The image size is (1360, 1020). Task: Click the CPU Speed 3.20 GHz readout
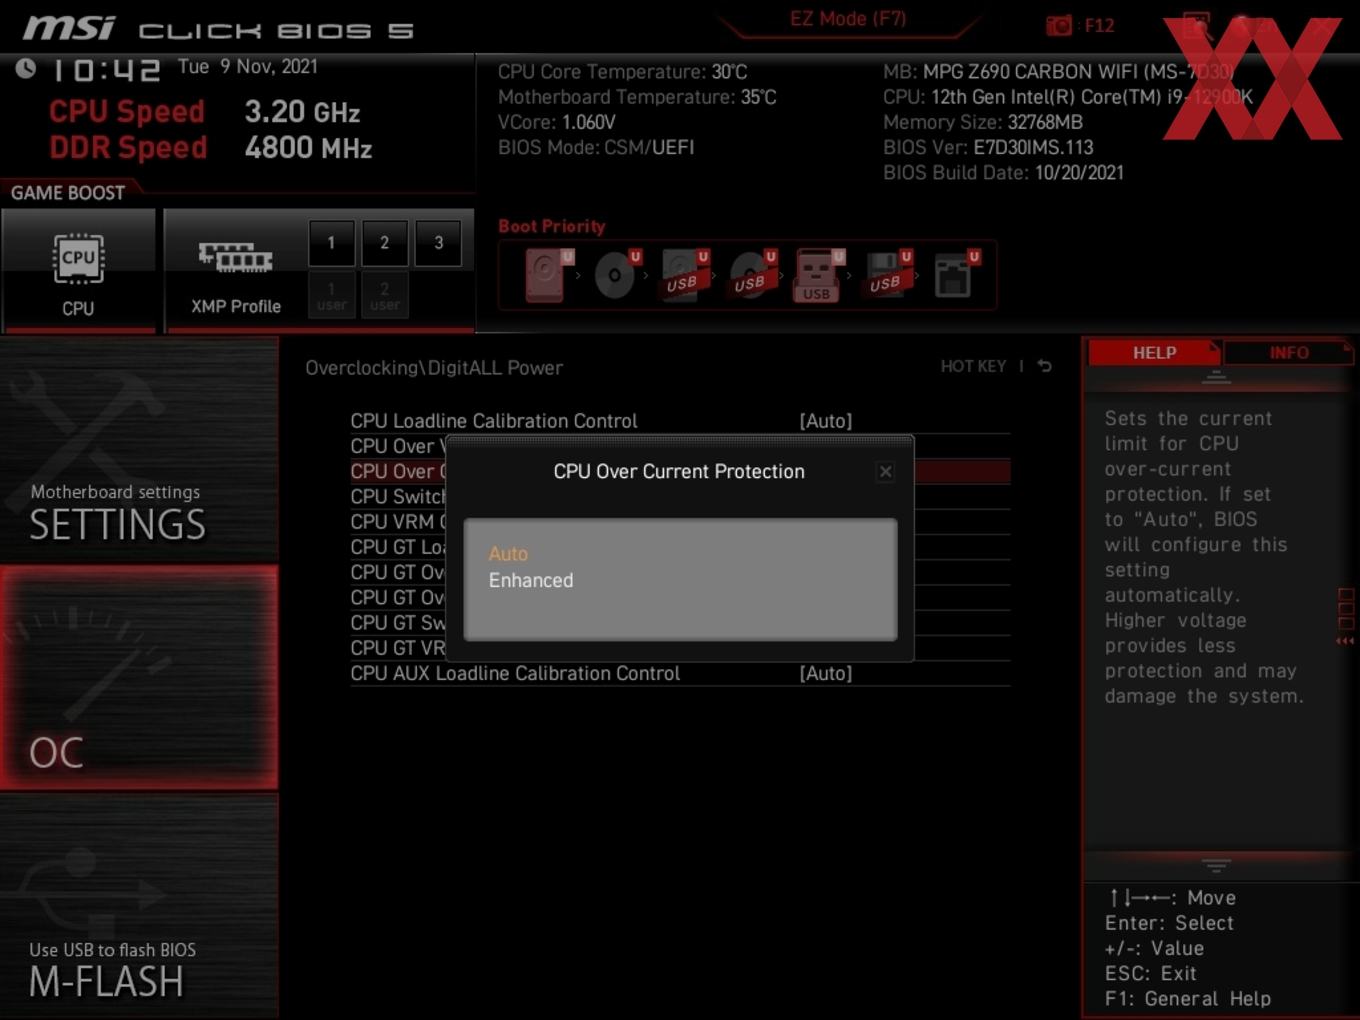pos(205,111)
